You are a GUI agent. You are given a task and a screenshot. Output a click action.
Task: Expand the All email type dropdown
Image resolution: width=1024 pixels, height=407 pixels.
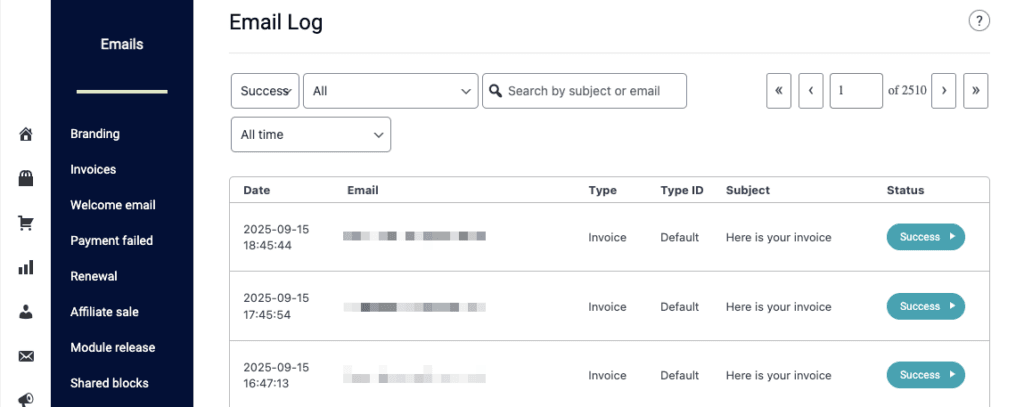[391, 91]
